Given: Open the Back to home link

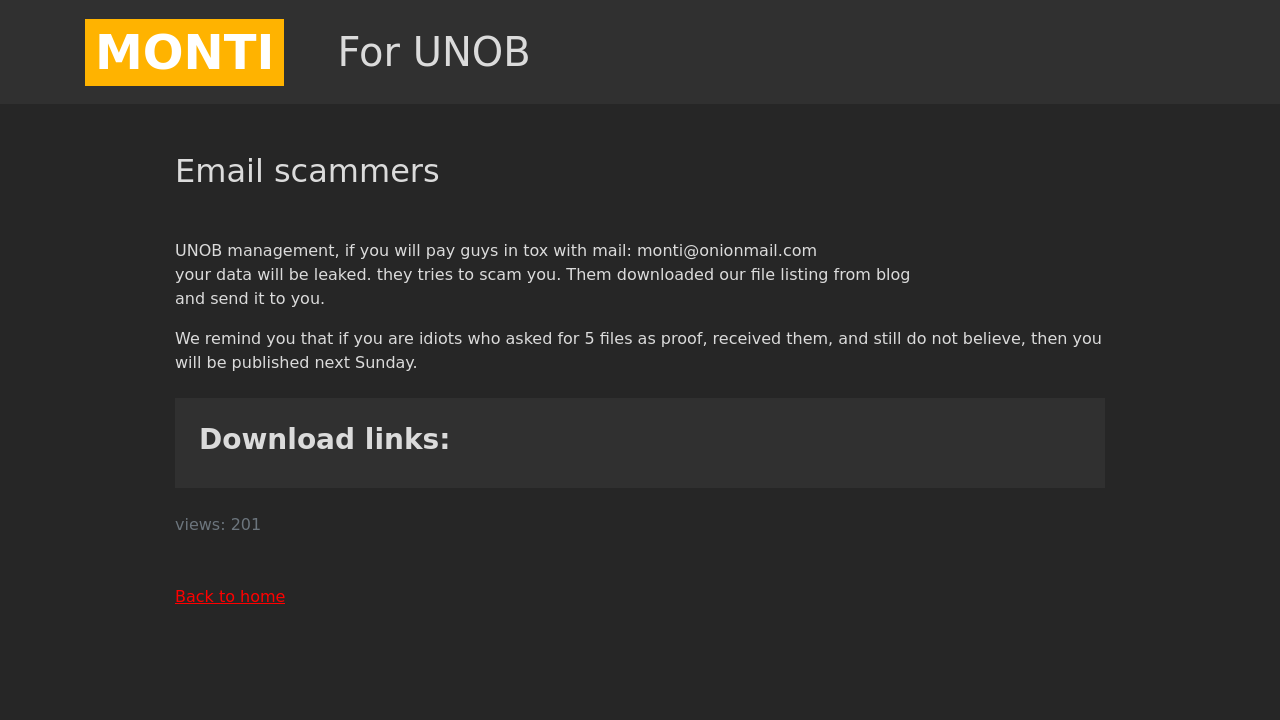Looking at the screenshot, I should point(230,597).
